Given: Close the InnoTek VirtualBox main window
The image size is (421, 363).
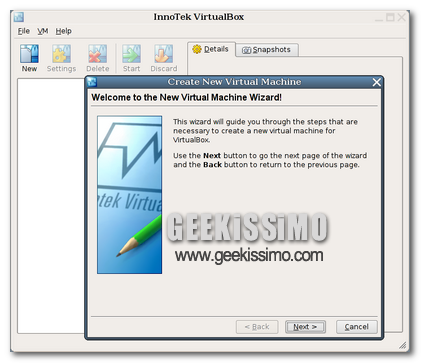Looking at the screenshot, I should 401,17.
